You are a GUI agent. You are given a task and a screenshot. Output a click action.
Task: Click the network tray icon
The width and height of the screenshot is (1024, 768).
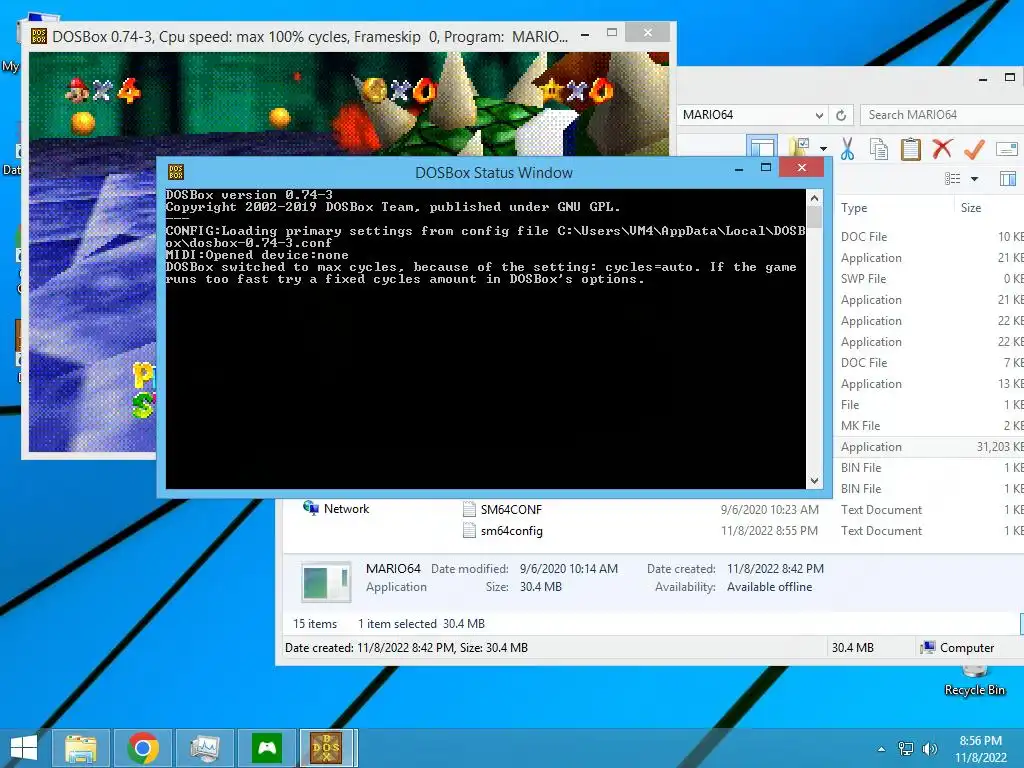(906, 749)
